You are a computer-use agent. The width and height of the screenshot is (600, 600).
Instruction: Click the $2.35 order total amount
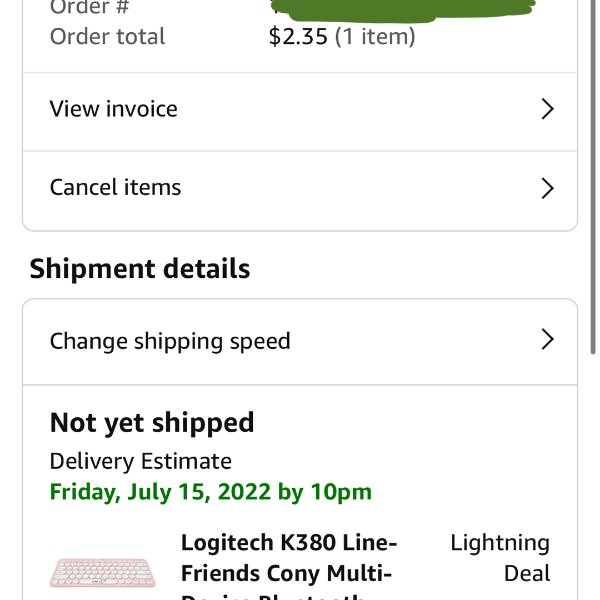(x=298, y=37)
